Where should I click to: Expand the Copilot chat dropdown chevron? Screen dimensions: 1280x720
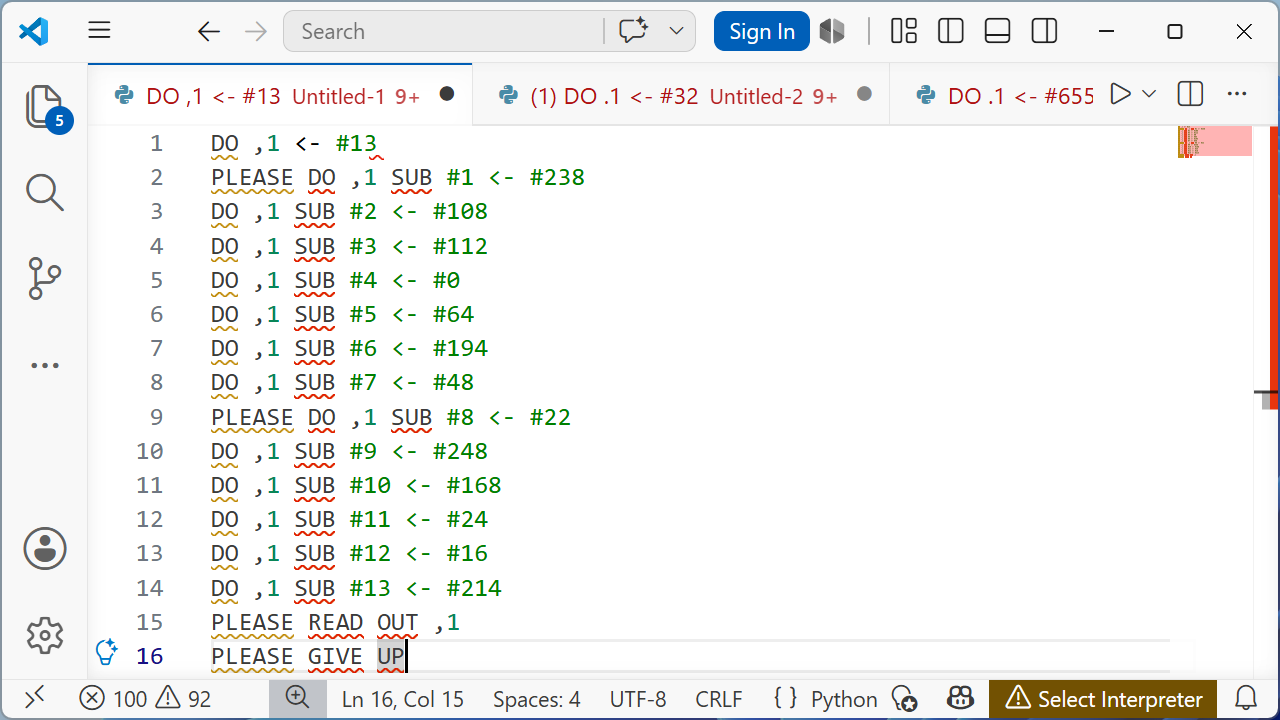(x=676, y=31)
